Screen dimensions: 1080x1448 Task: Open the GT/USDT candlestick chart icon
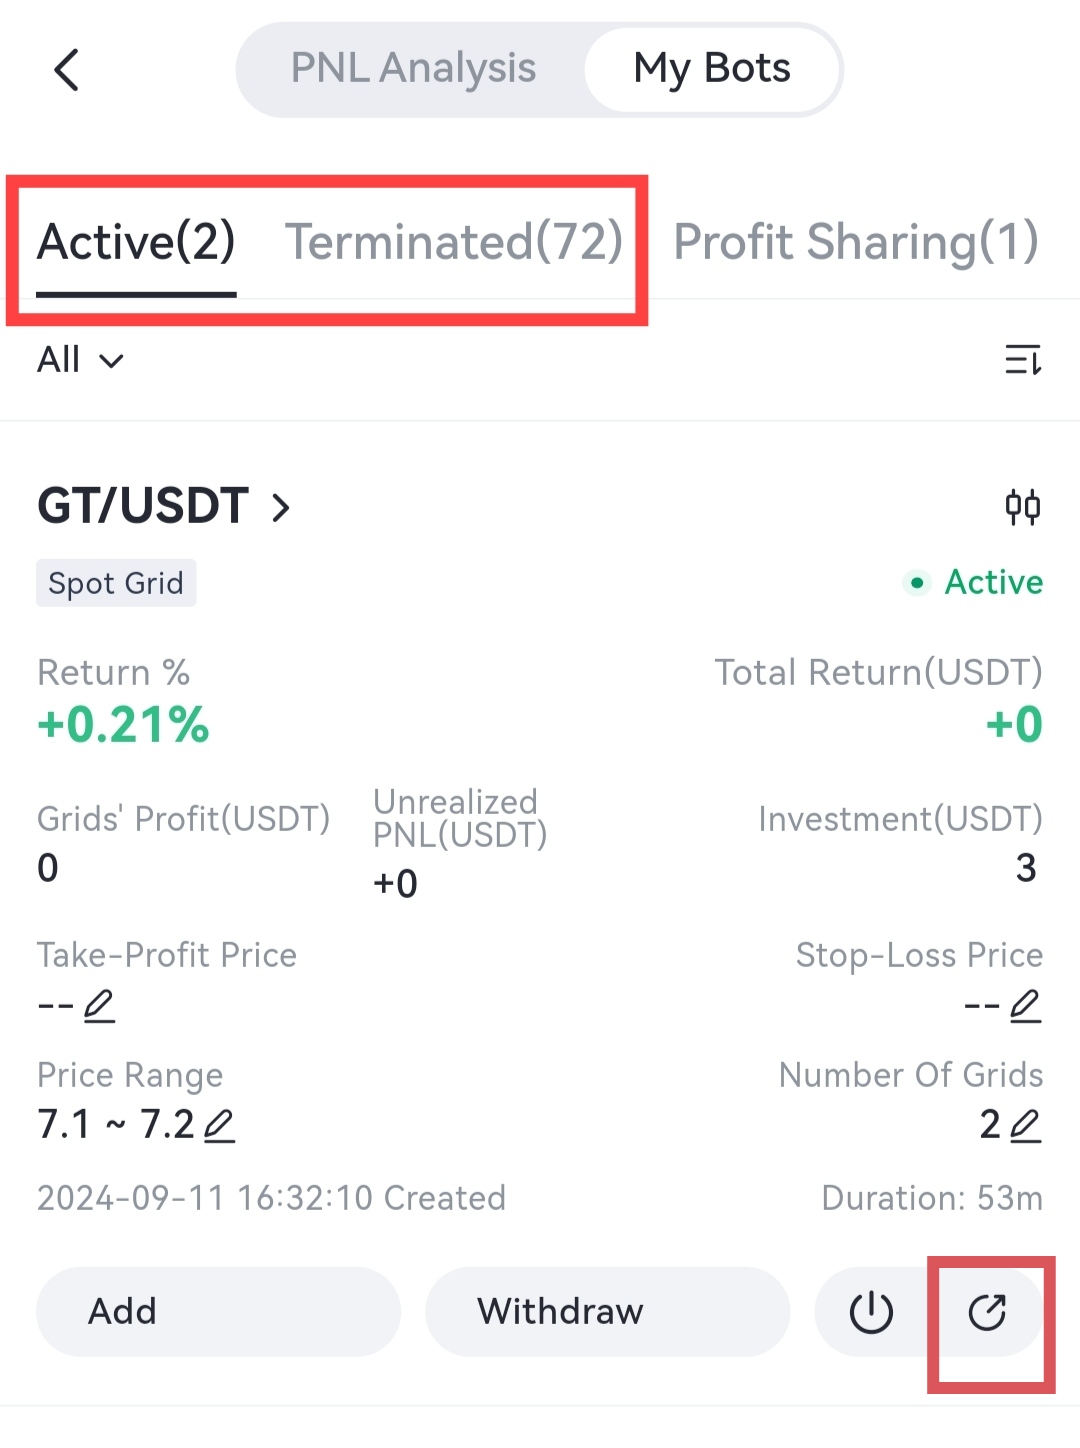1022,507
